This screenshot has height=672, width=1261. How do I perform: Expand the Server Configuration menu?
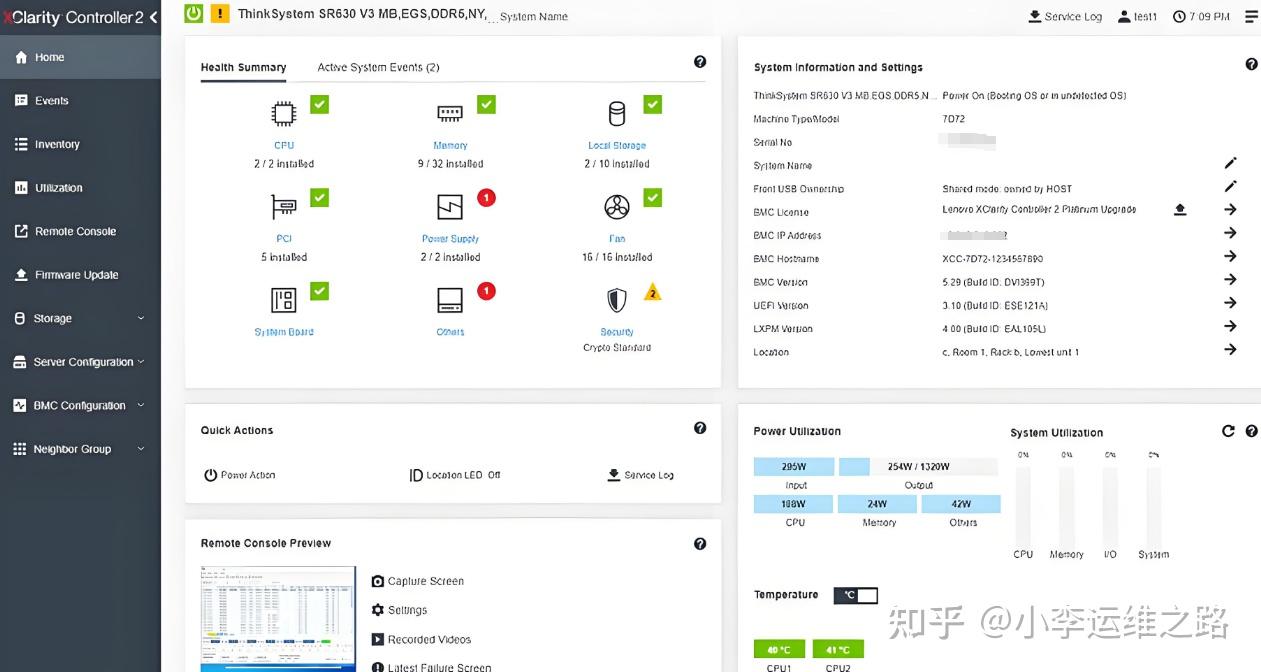[80, 362]
